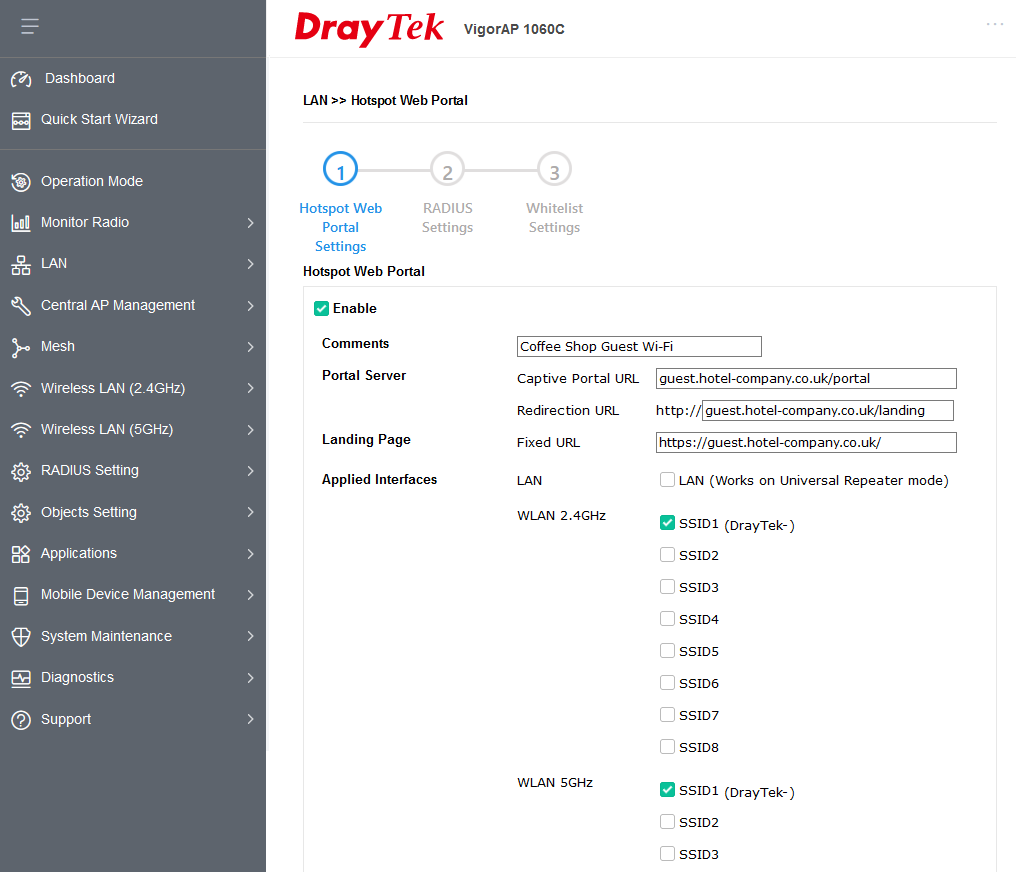Expand Support chevron
The image size is (1016, 872).
coord(250,719)
